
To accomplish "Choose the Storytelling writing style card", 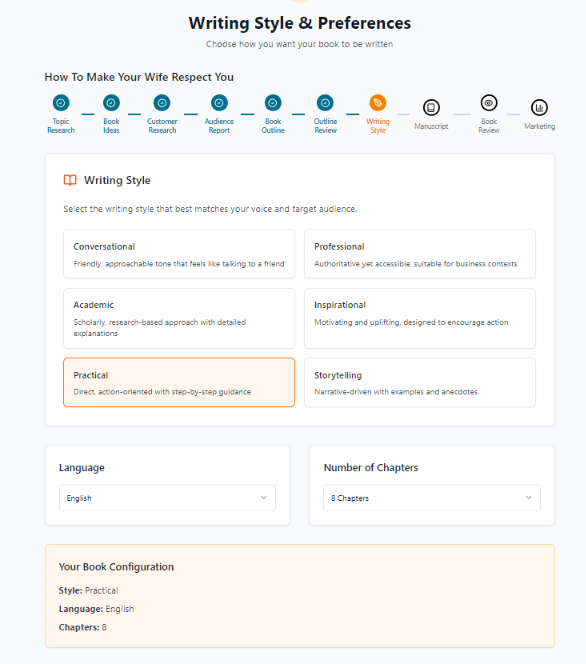I will pyautogui.click(x=420, y=382).
